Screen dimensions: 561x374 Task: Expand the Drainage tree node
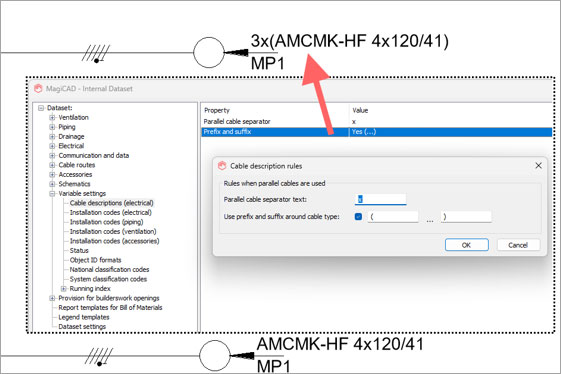(x=52, y=136)
